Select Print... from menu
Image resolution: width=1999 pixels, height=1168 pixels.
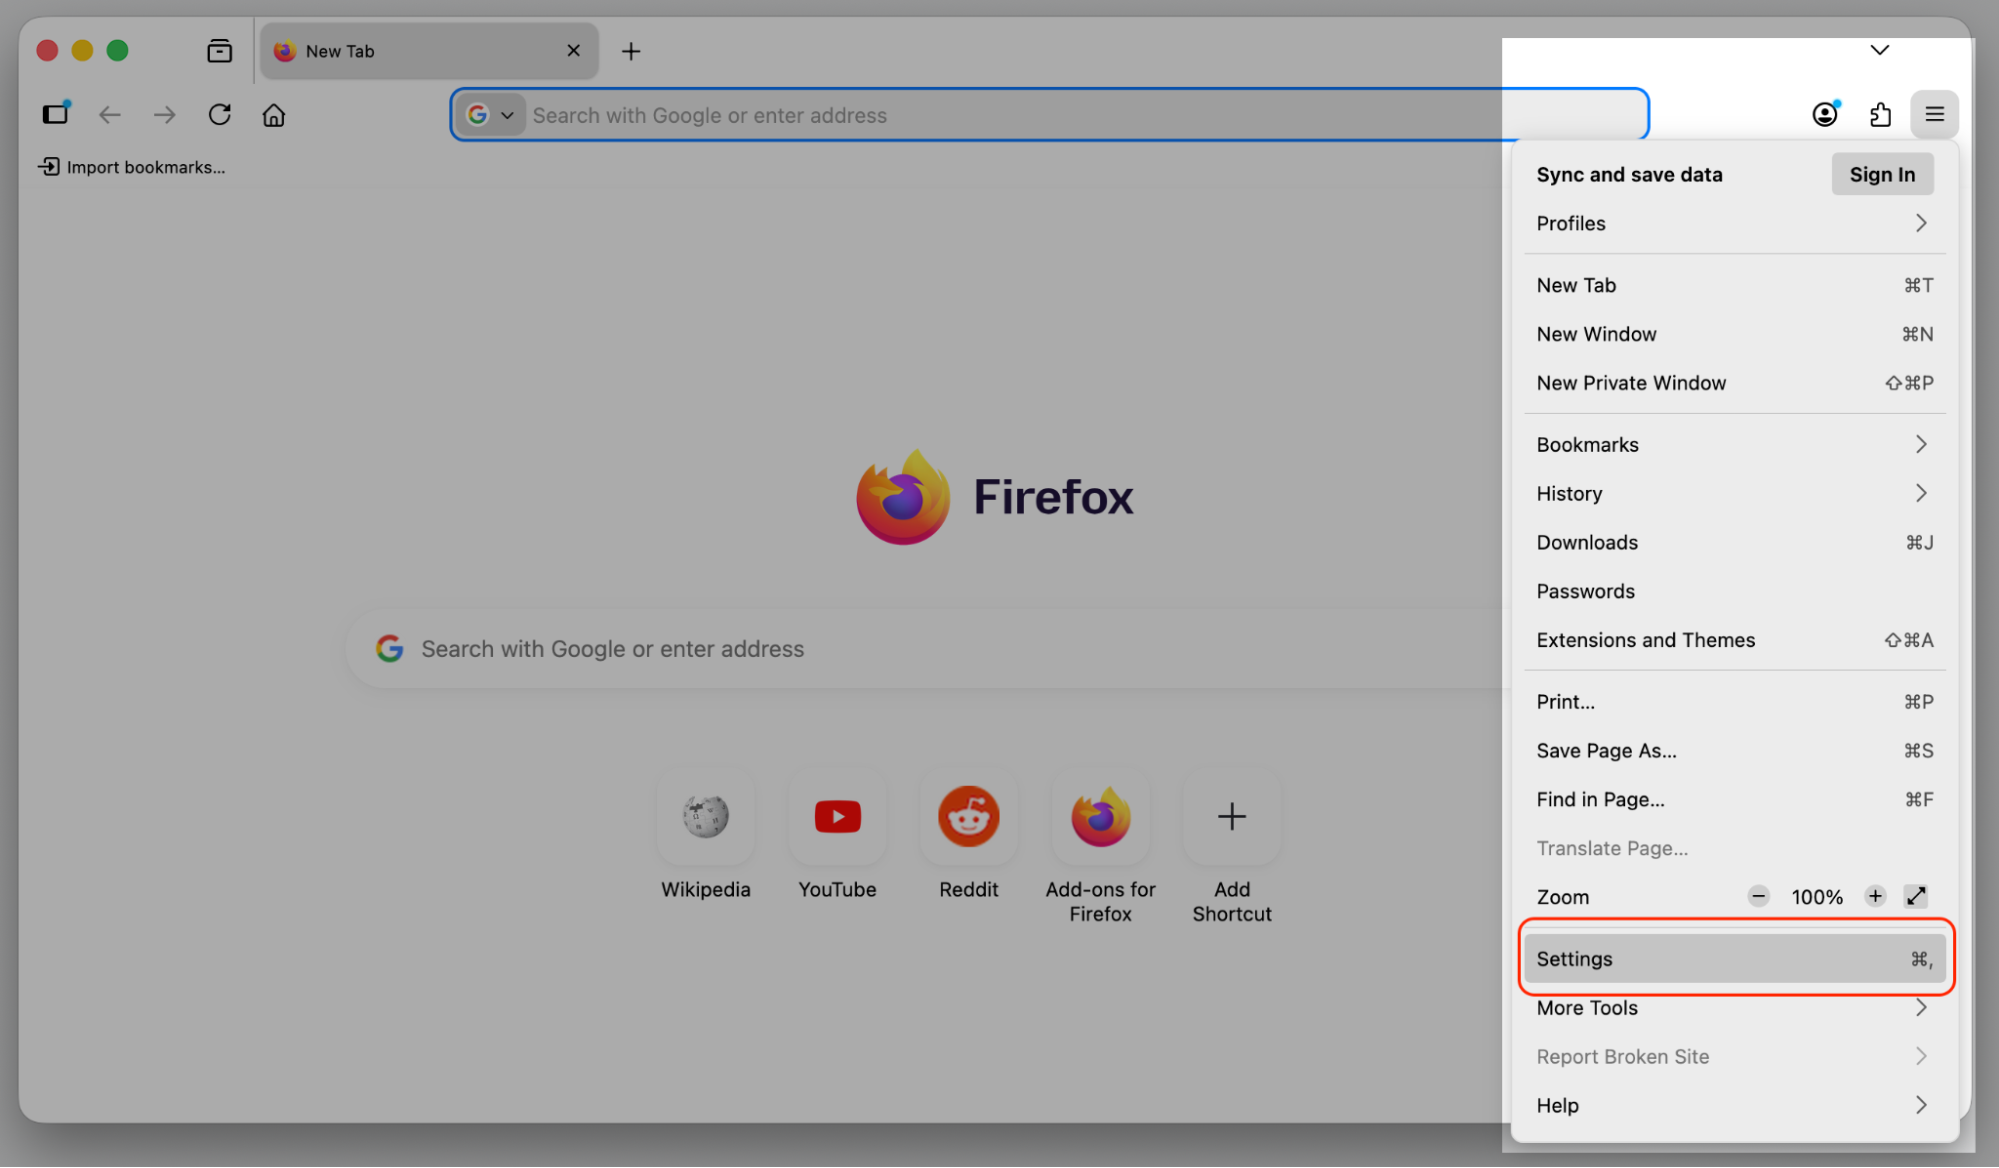click(x=1735, y=702)
